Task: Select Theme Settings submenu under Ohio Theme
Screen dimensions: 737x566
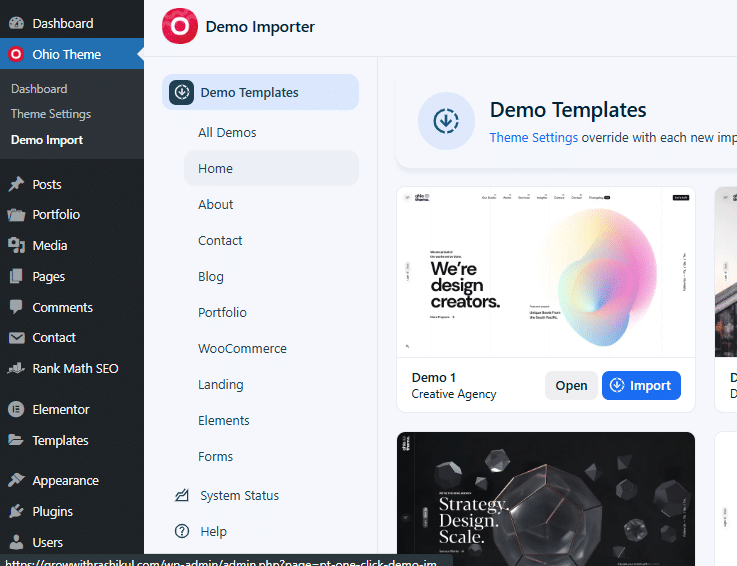Action: pyautogui.click(x=51, y=114)
